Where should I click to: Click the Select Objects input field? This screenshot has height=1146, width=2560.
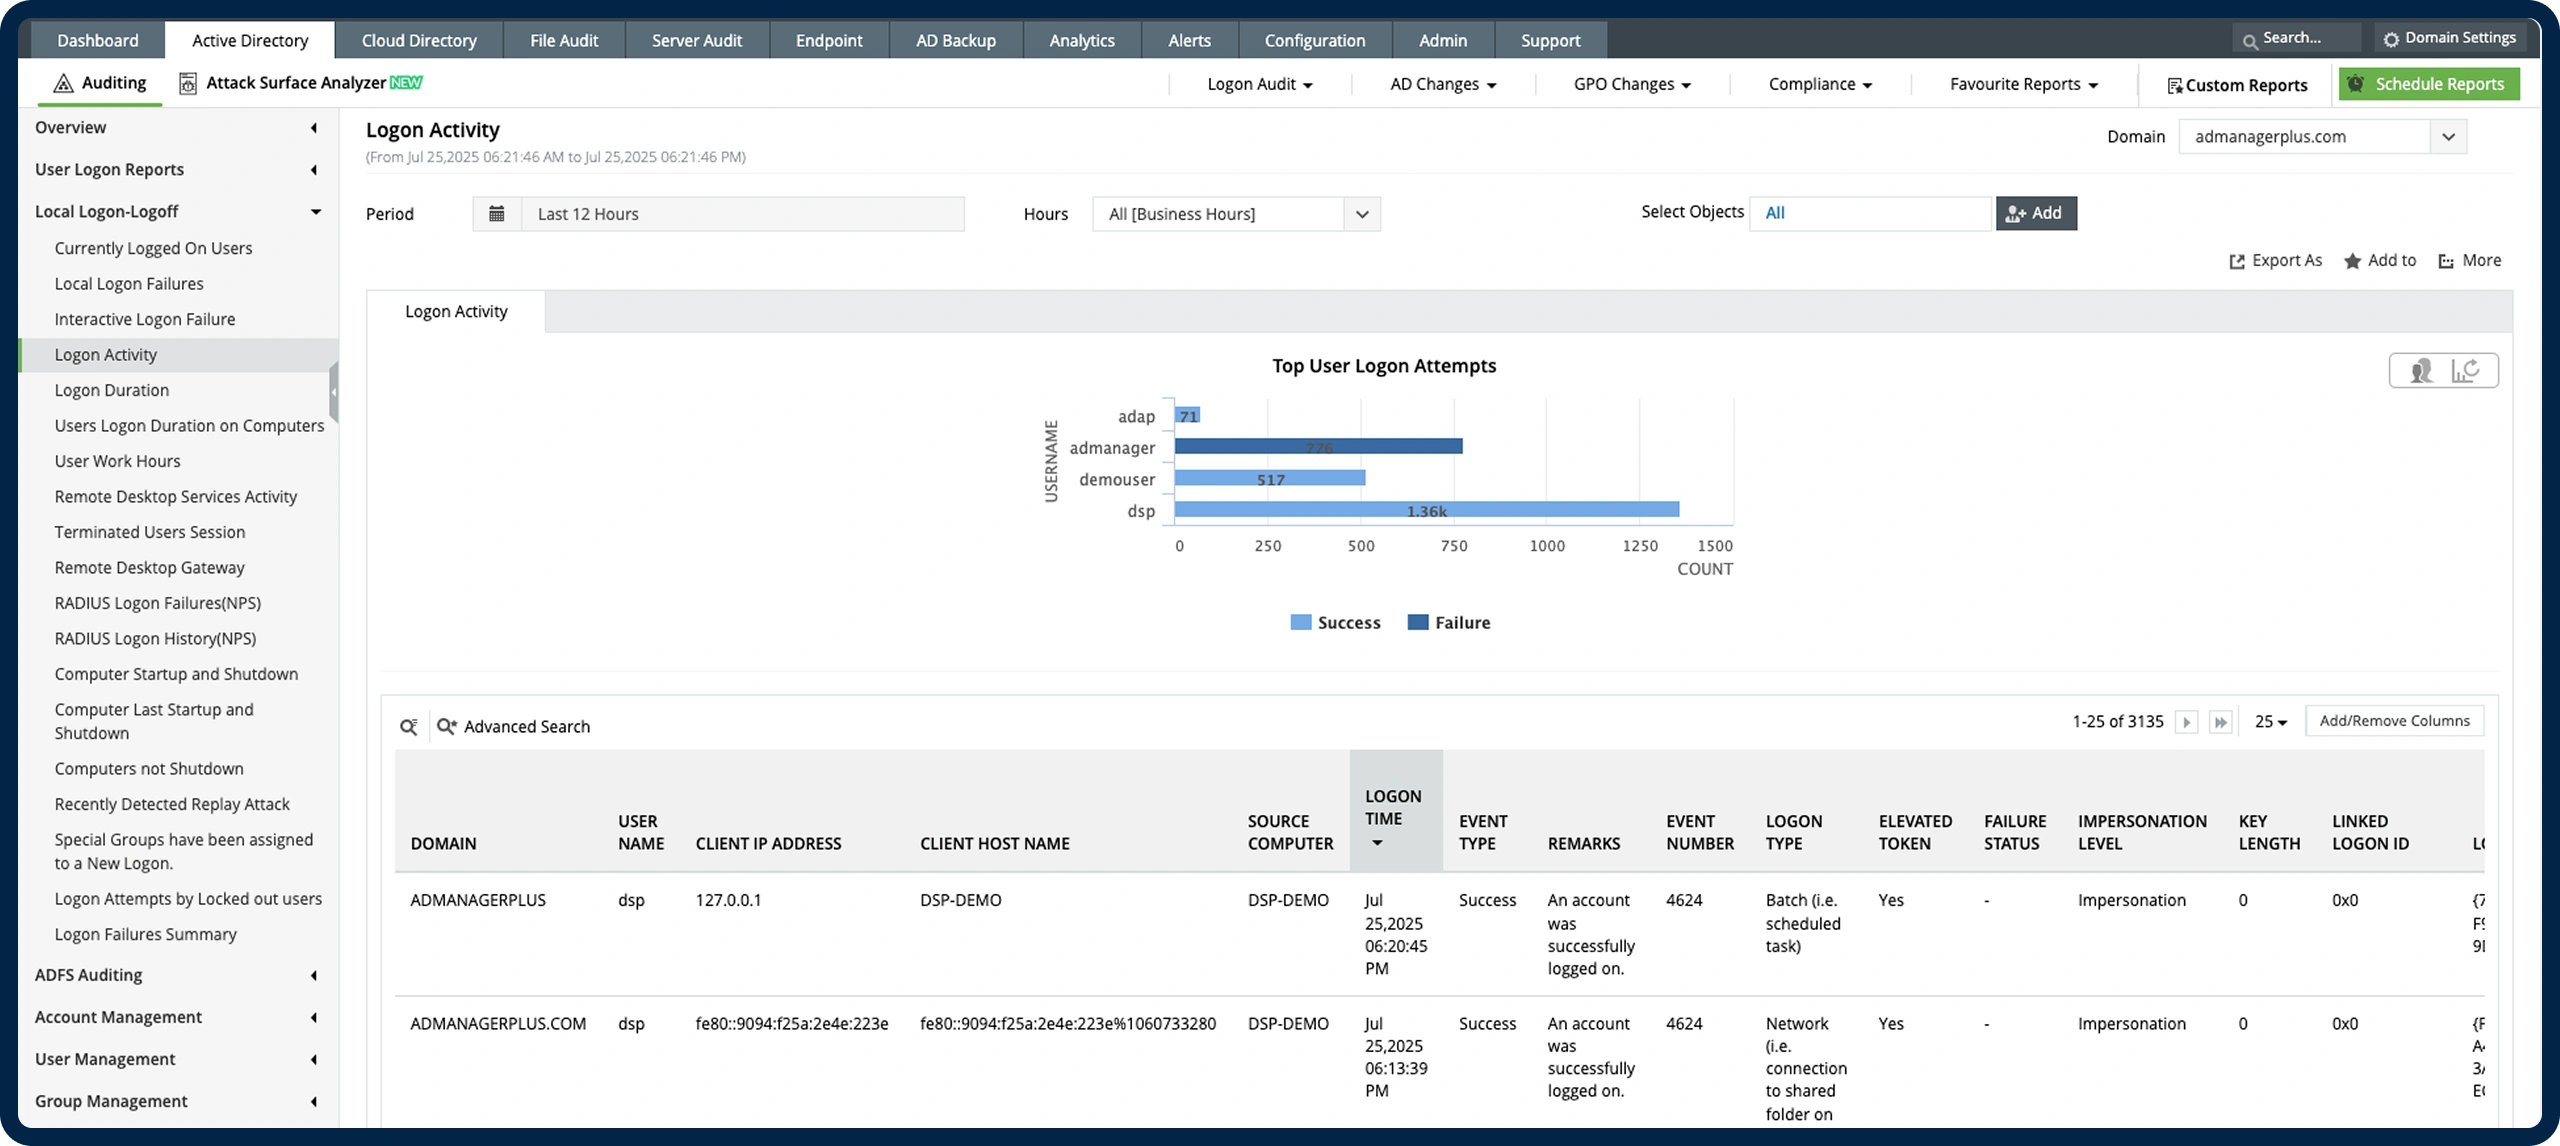(x=1869, y=213)
